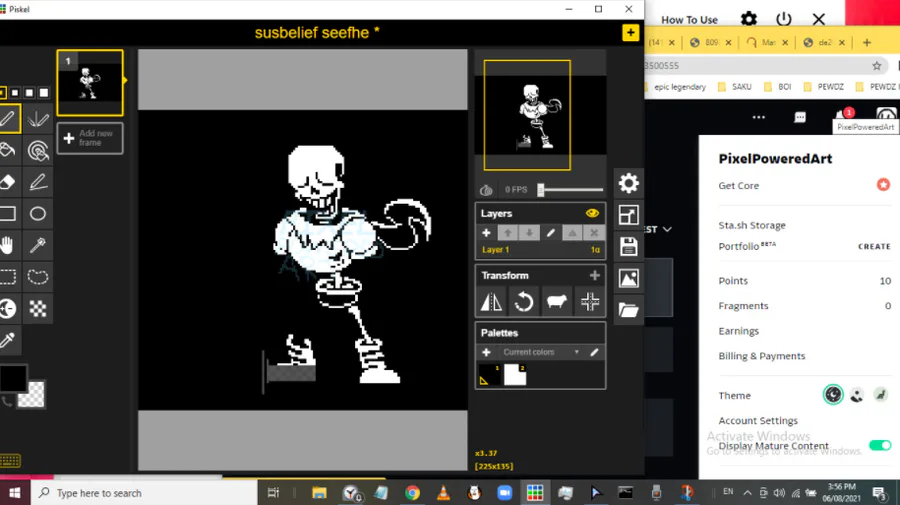Viewport: 900px width, 505px height.
Task: Click yellow plus create new sprite button
Action: click(630, 33)
